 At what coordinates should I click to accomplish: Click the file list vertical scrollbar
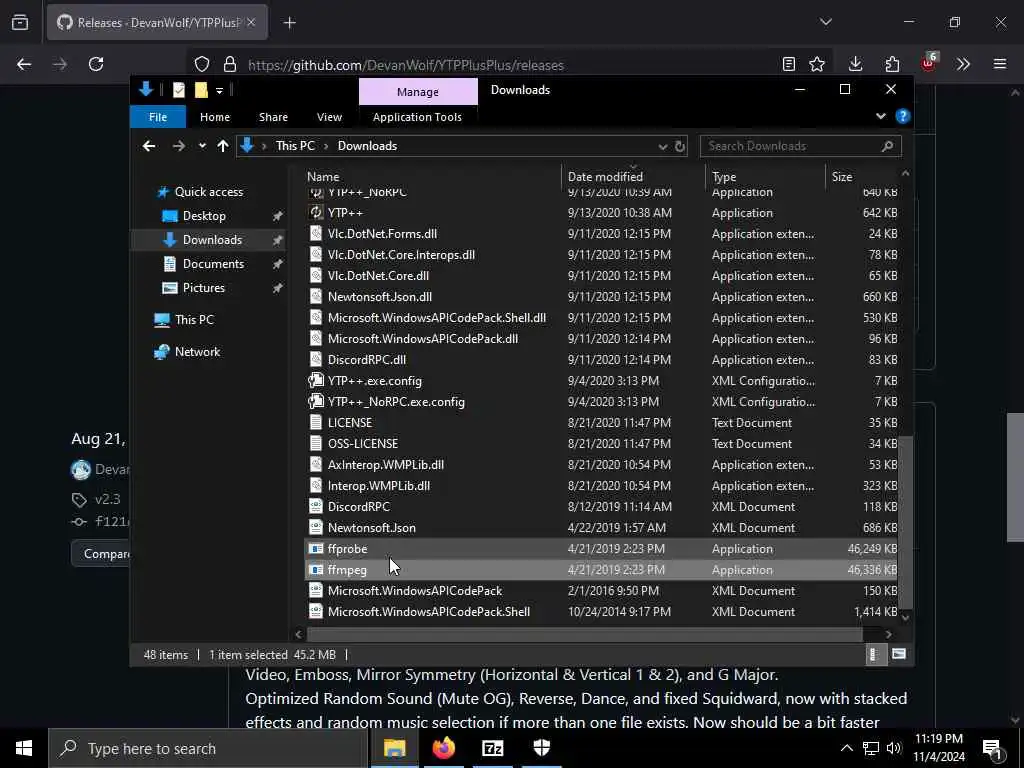coord(905,522)
